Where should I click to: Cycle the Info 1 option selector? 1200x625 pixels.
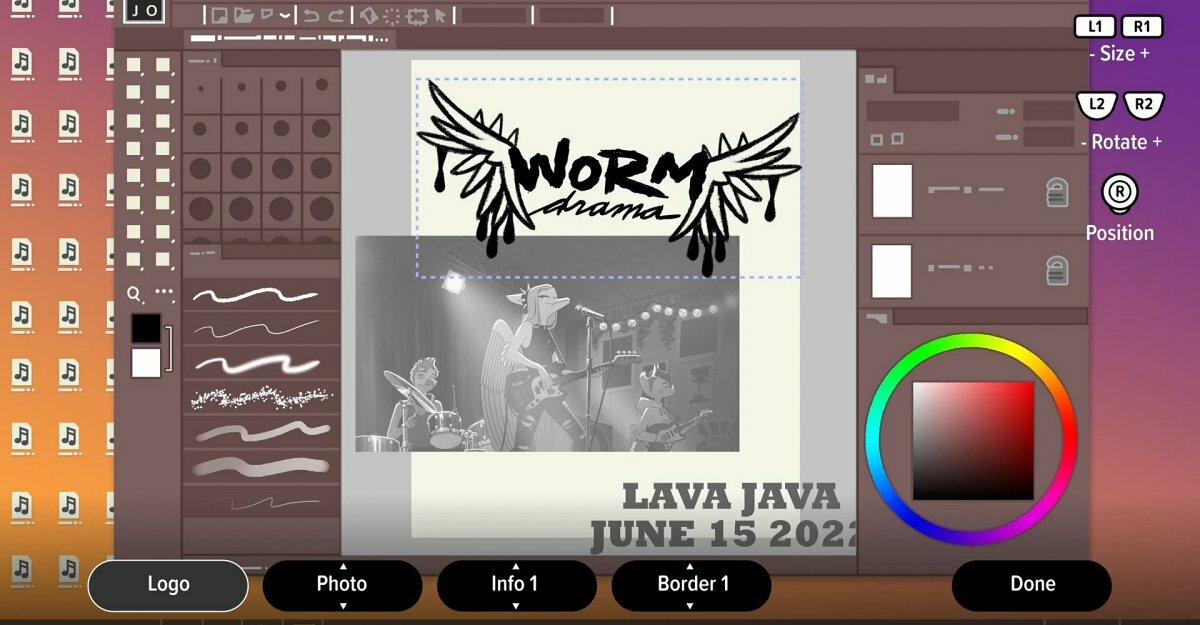(x=516, y=585)
